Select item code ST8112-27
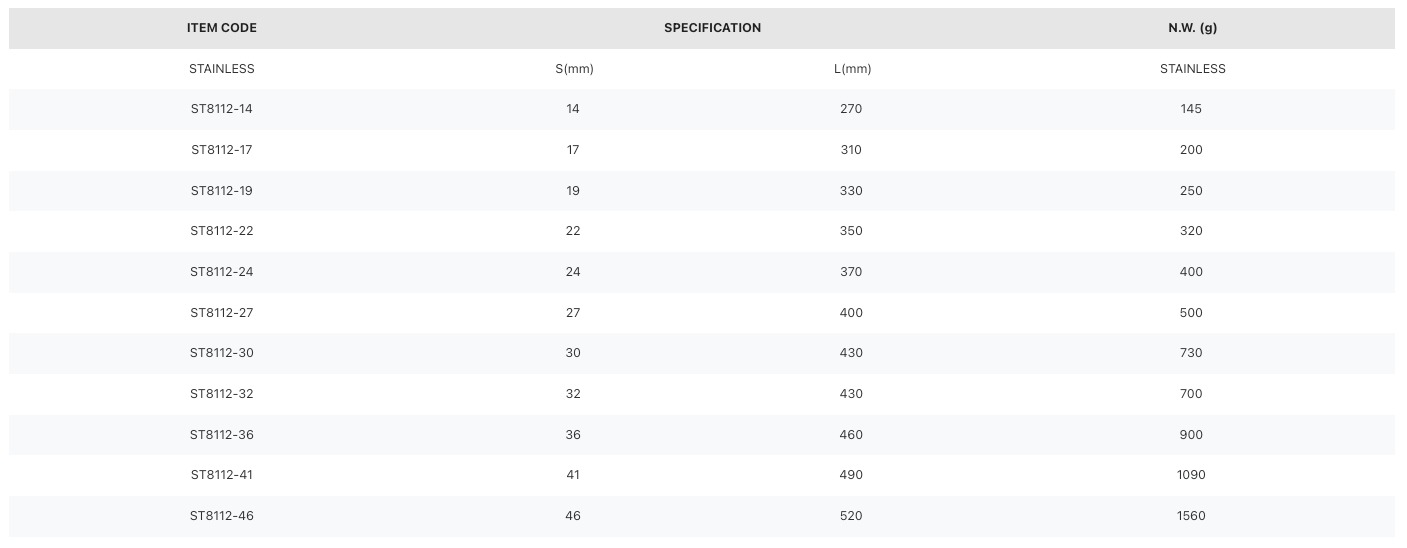Screen dimensions: 1407x548 [222, 313]
